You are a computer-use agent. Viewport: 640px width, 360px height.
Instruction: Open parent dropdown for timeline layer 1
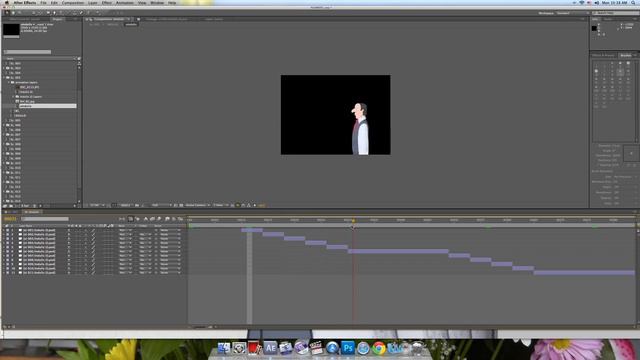(170, 231)
